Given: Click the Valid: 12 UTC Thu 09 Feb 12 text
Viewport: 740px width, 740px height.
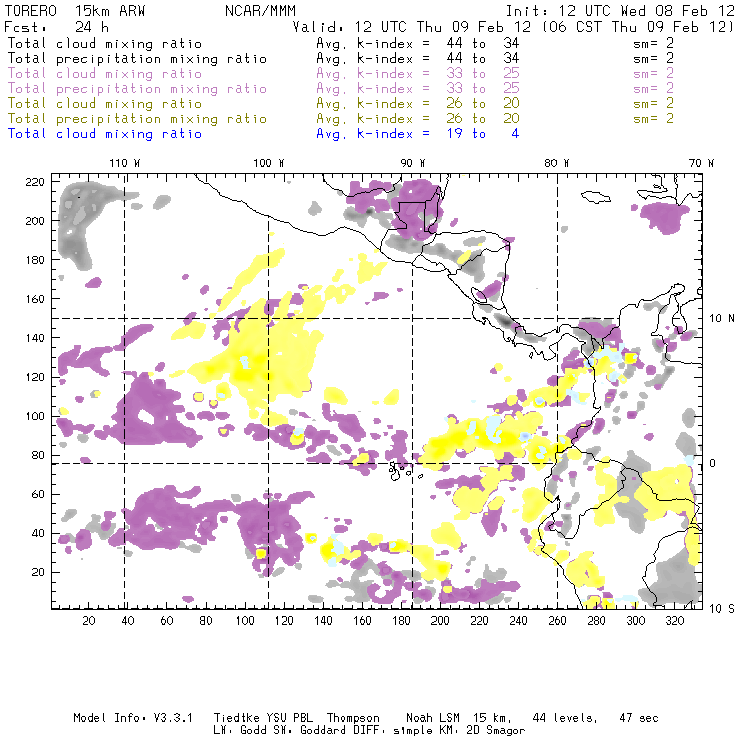Looking at the screenshot, I should [x=412, y=26].
